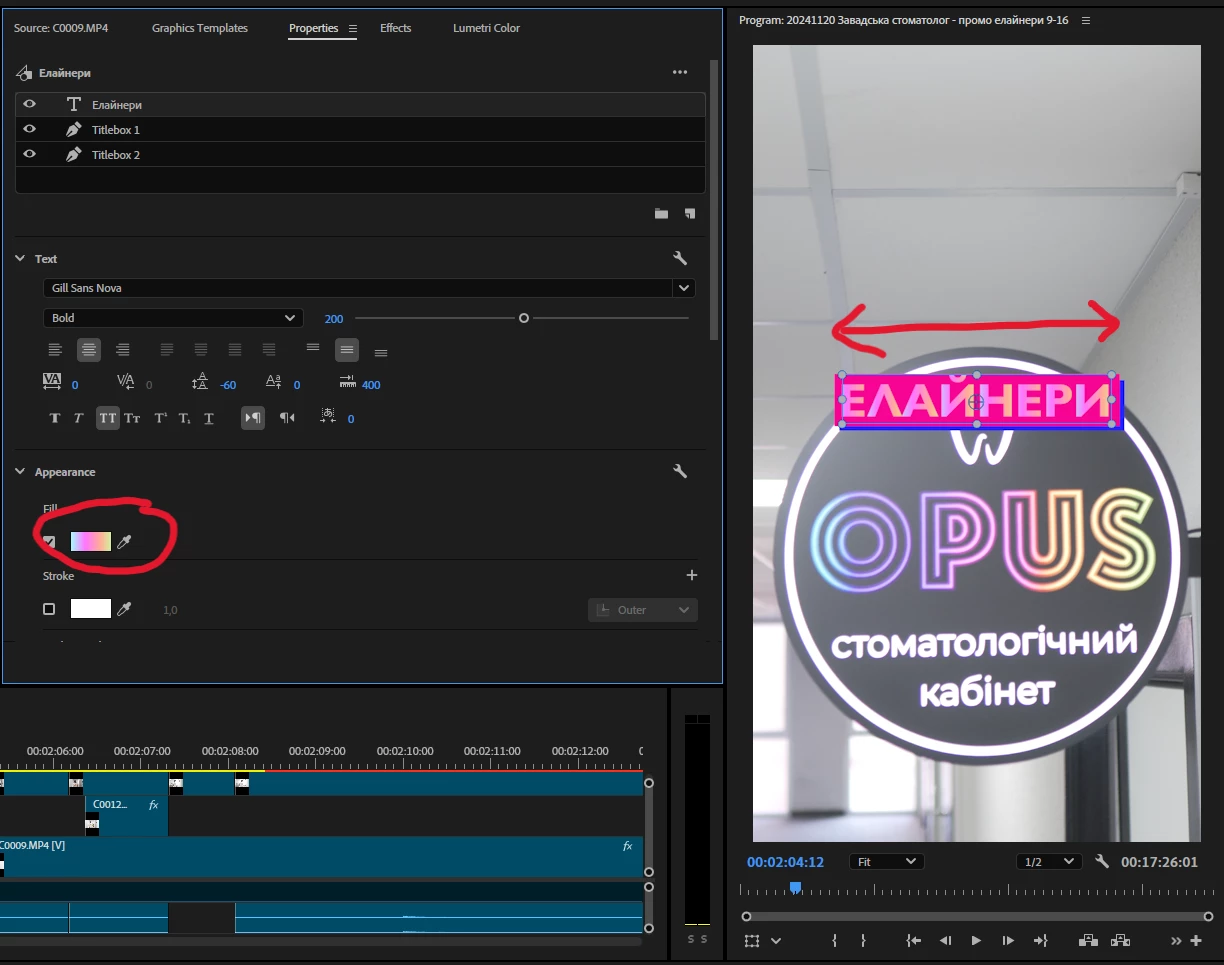
Task: Step forward one frame
Action: pyautogui.click(x=1008, y=940)
